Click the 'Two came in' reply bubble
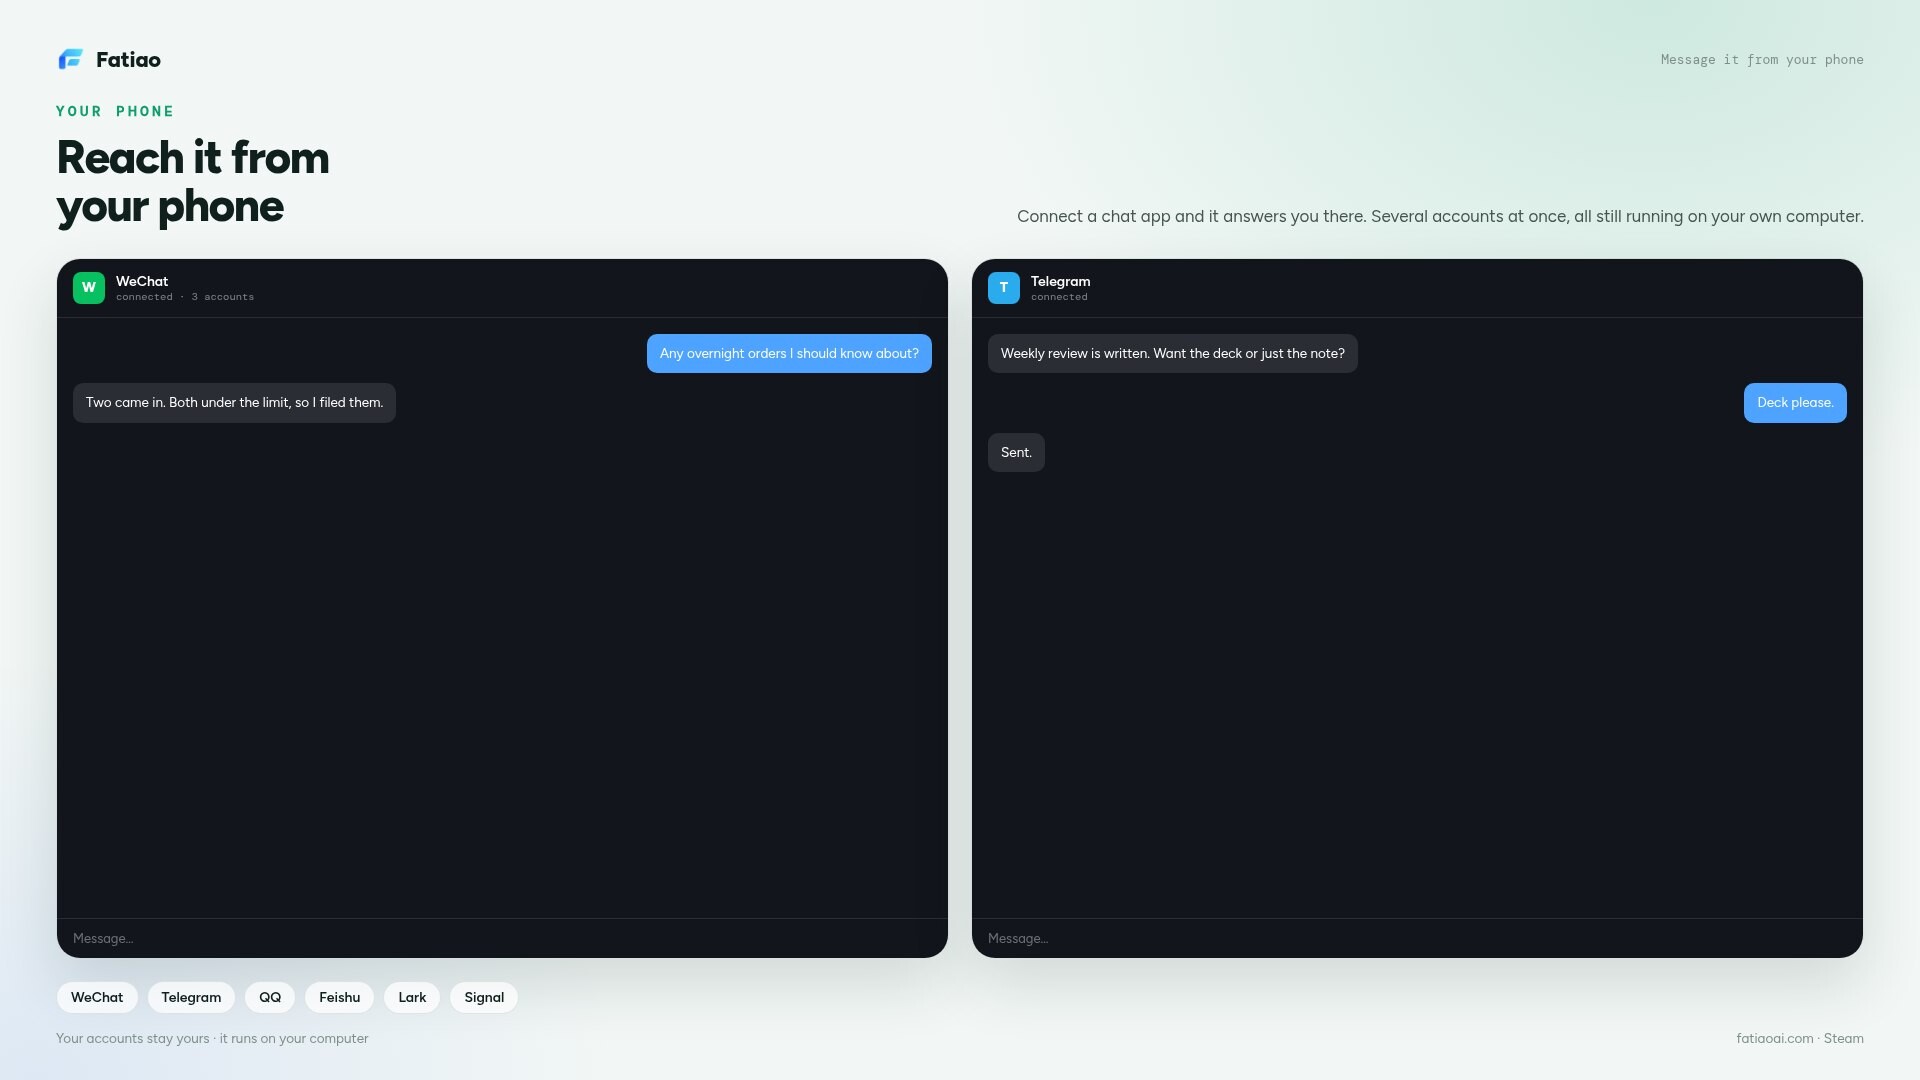The image size is (1920, 1080). coord(234,403)
